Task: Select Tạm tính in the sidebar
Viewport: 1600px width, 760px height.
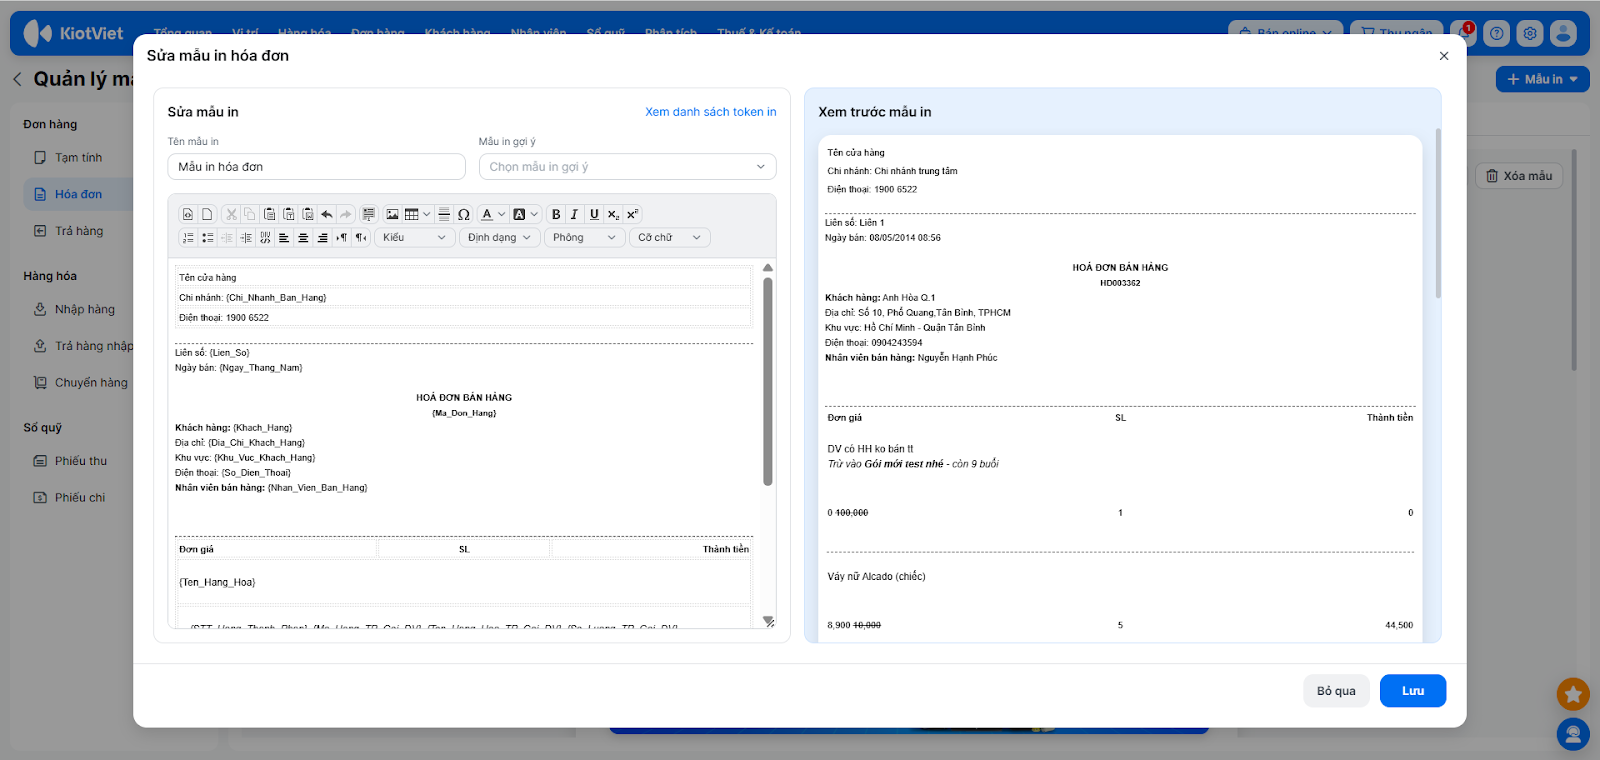Action: [x=78, y=158]
